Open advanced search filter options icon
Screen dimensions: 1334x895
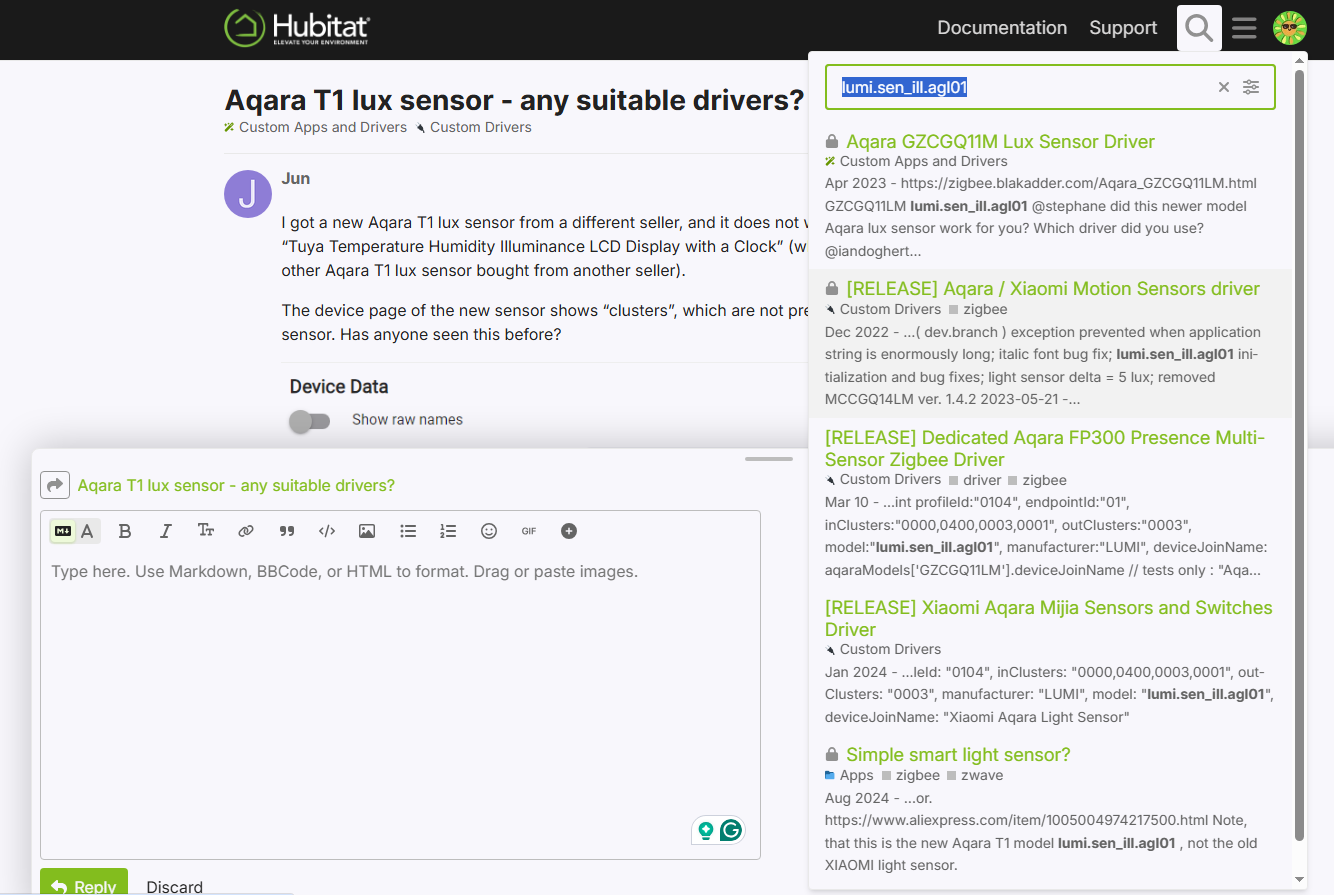pyautogui.click(x=1251, y=87)
